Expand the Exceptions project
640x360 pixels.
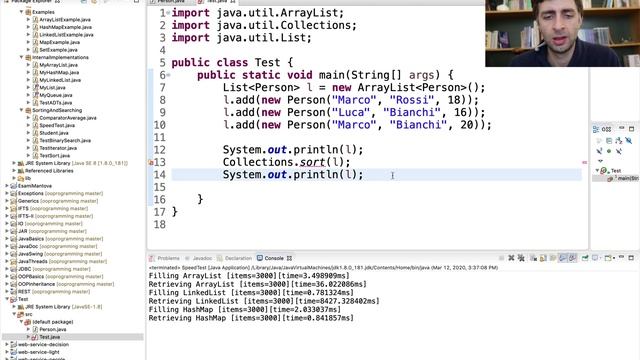click(7, 193)
